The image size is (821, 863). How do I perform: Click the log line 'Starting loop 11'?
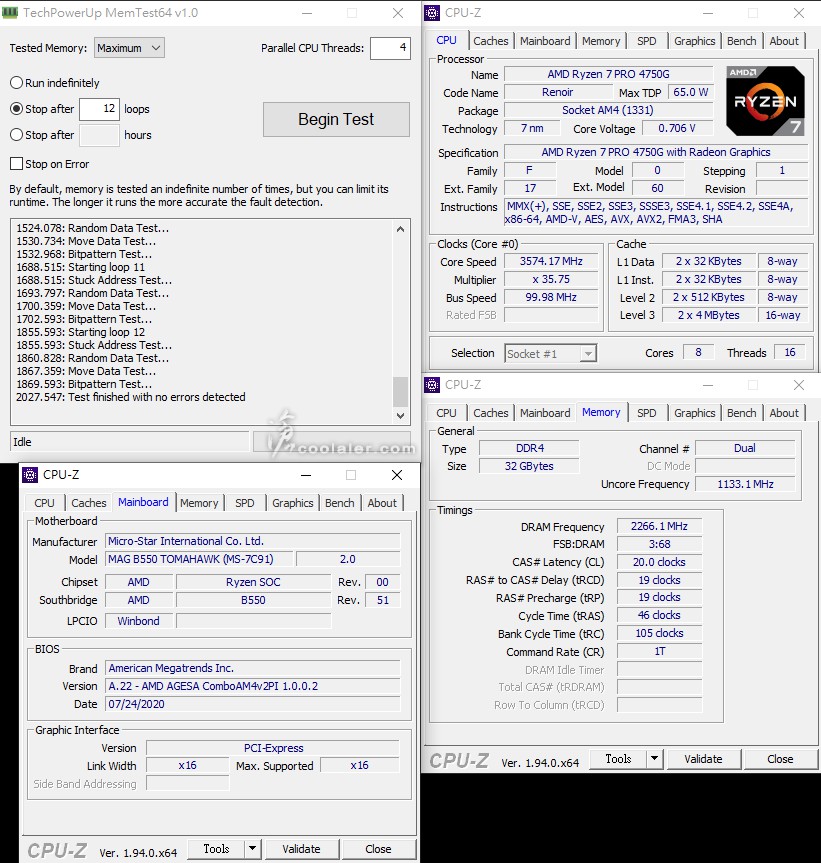[106, 267]
